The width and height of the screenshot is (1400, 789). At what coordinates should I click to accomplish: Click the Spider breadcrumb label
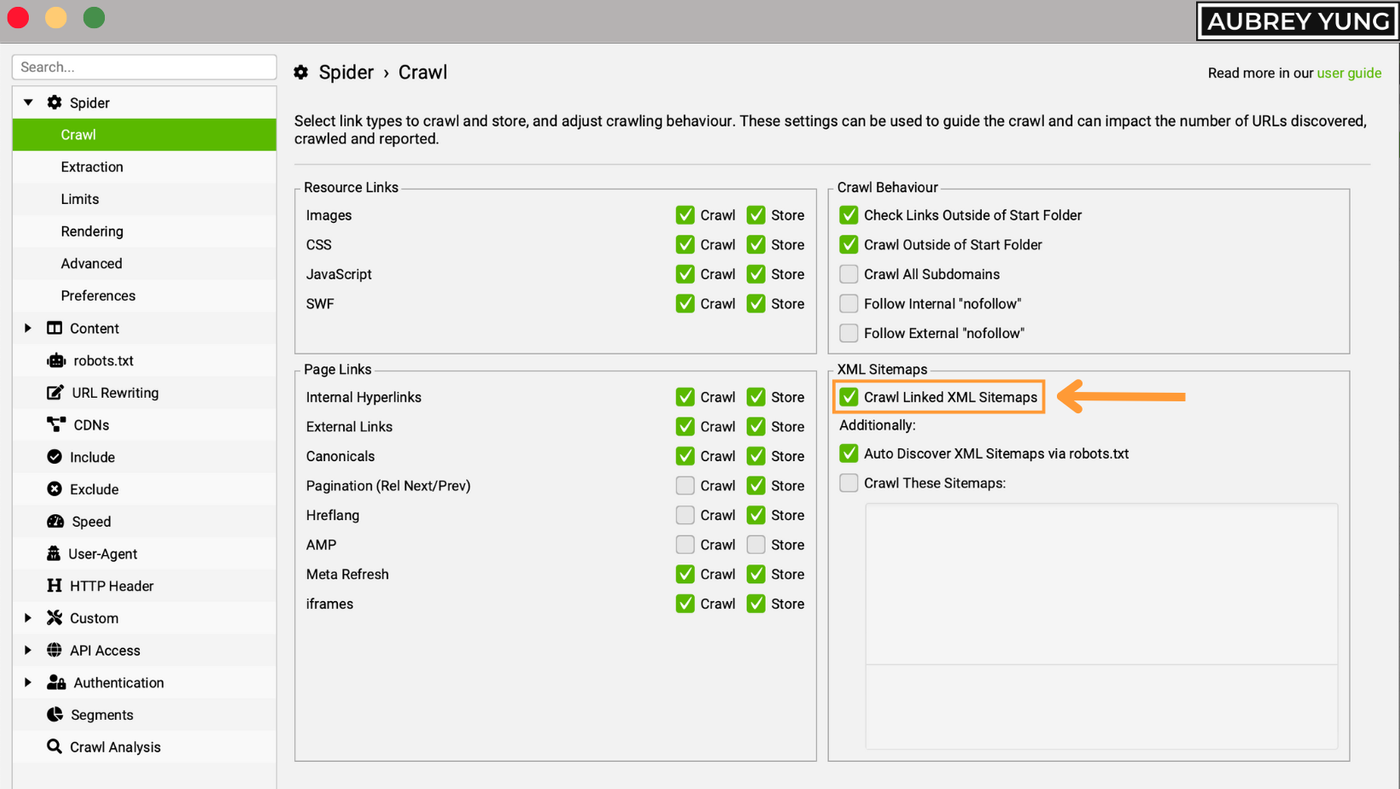click(346, 72)
